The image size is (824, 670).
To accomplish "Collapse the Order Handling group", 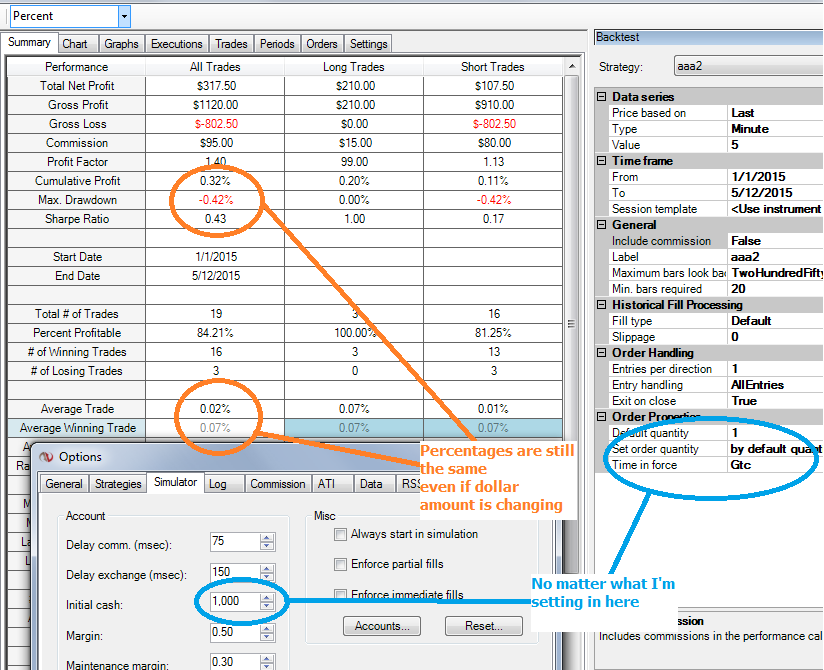I will coord(602,353).
